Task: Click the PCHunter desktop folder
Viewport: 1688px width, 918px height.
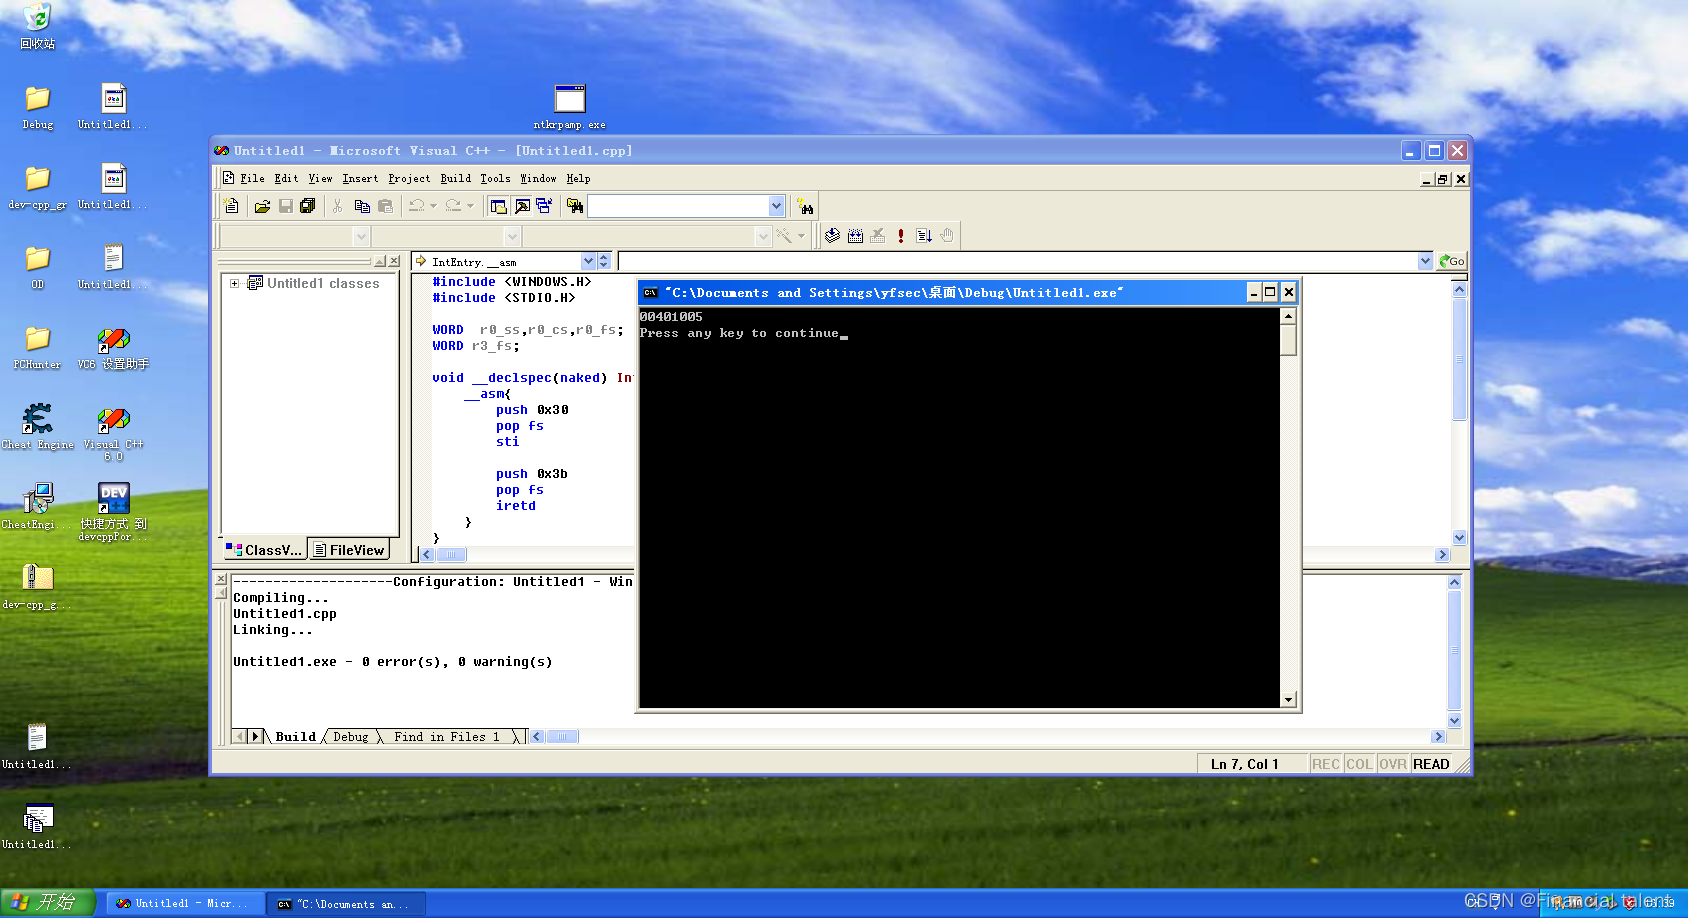Action: pos(37,347)
